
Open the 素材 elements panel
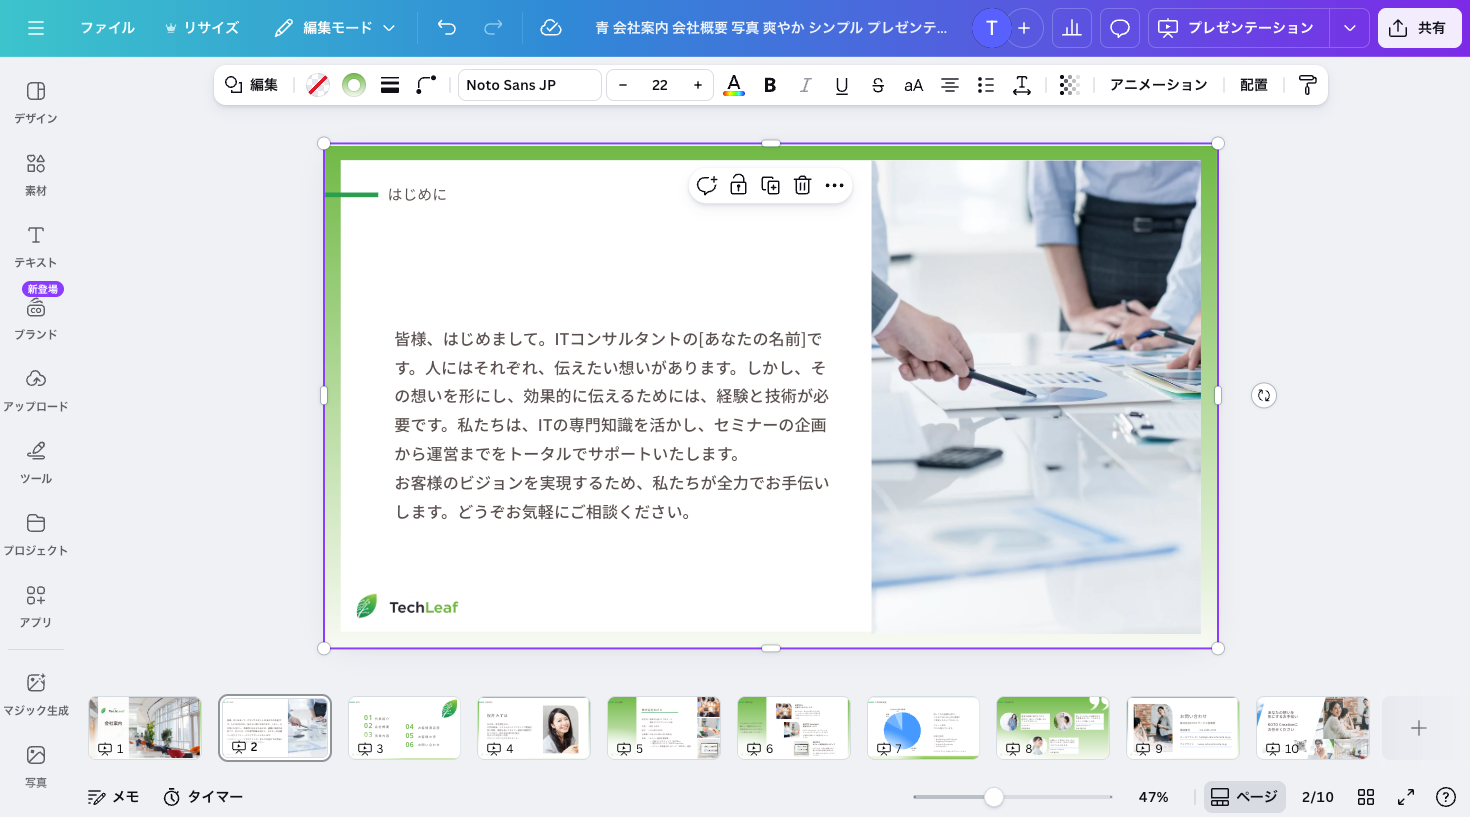coord(36,173)
